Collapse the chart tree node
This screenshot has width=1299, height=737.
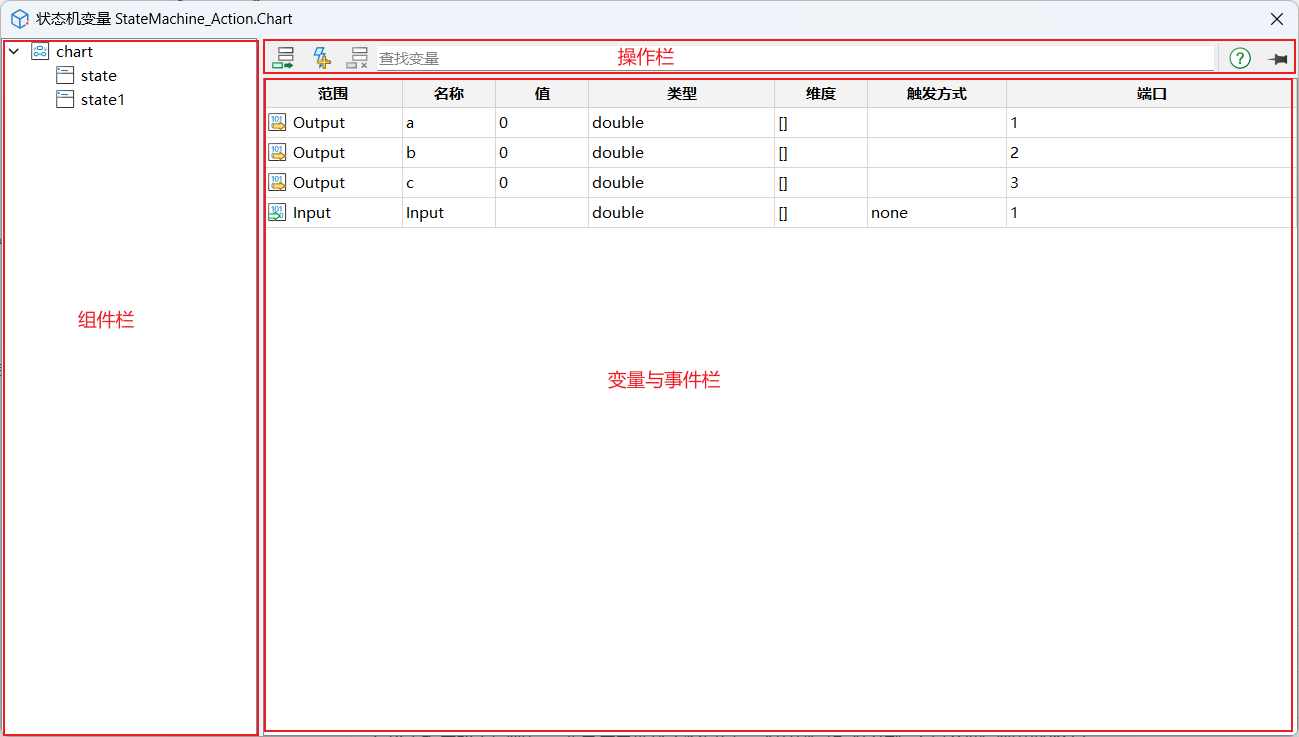[14, 52]
